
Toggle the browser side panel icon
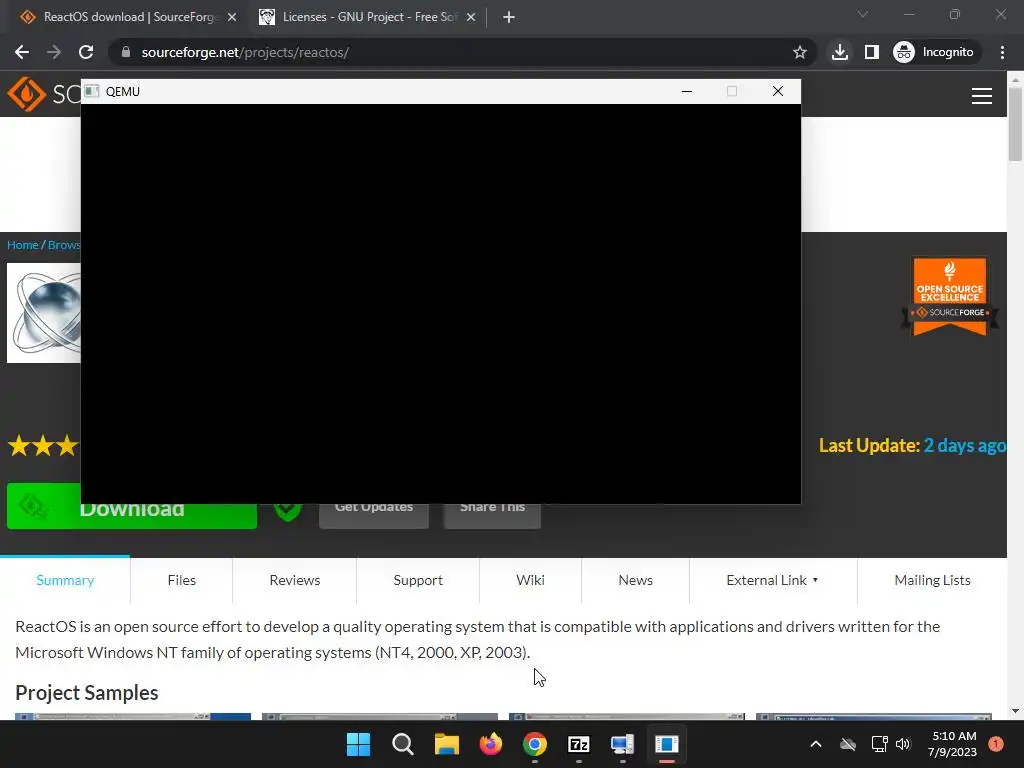872,52
